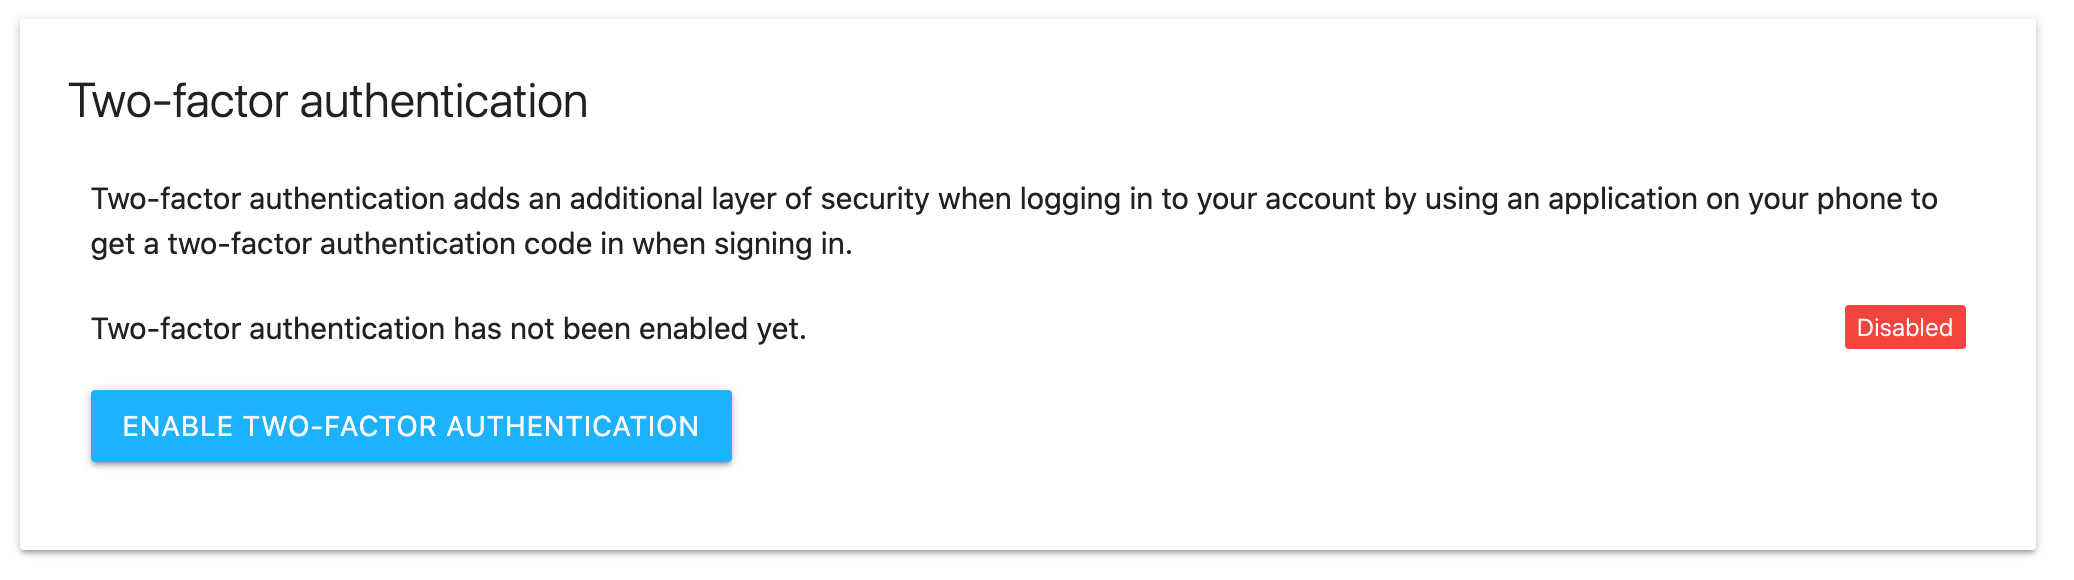
Task: Click the description line starting 'Two-factor authentication adds'
Action: [x=1014, y=199]
